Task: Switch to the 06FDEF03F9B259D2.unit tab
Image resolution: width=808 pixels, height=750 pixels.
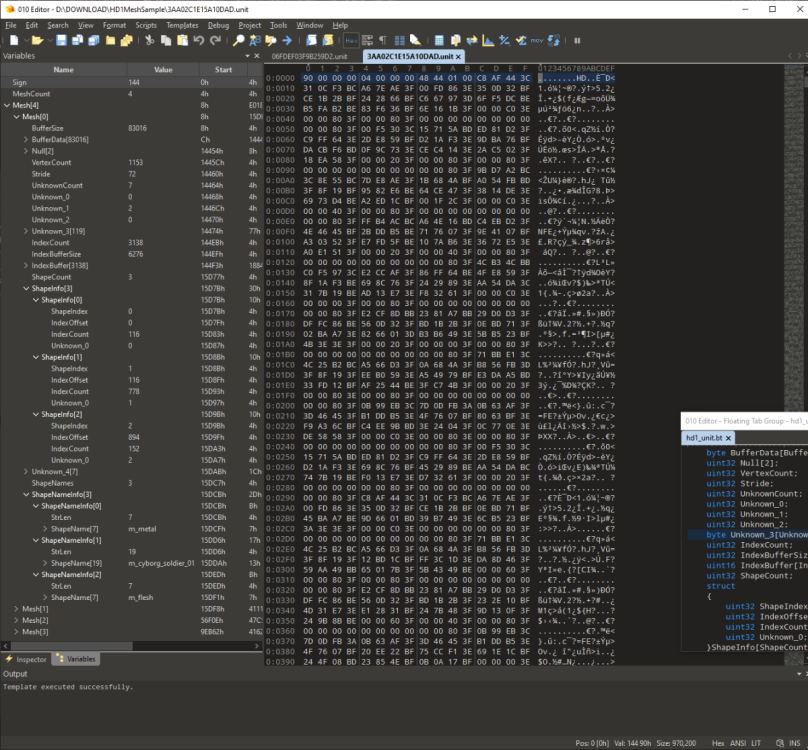Action: tap(309, 57)
